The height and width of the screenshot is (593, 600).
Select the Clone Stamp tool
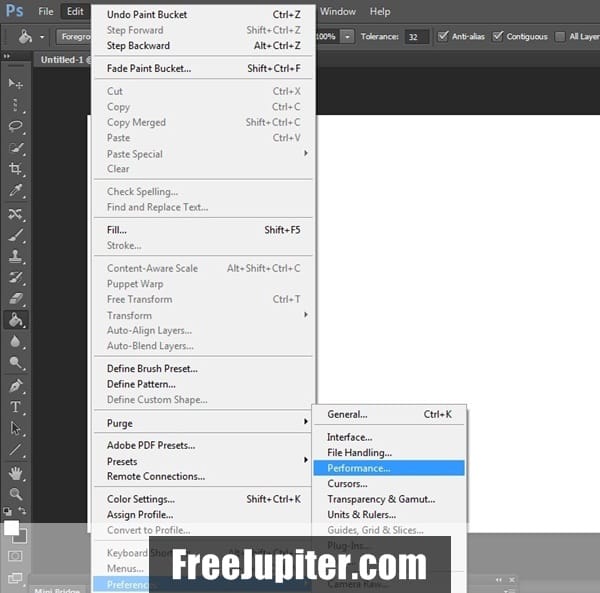pos(15,256)
